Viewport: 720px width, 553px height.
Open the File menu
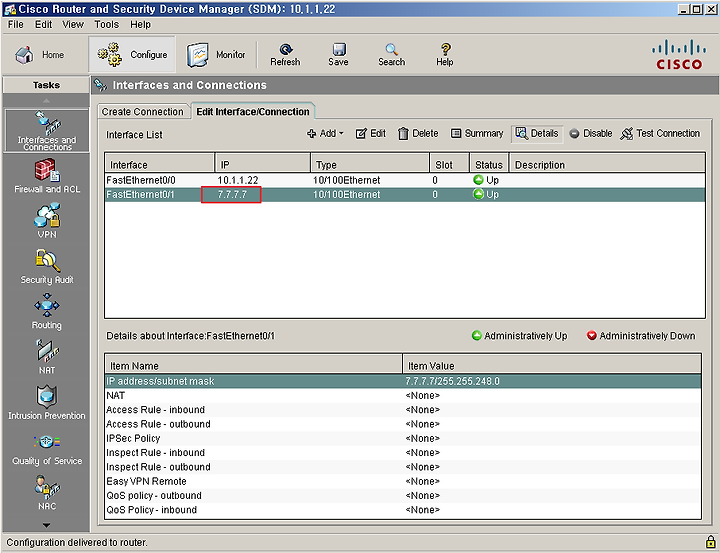pyautogui.click(x=16, y=24)
